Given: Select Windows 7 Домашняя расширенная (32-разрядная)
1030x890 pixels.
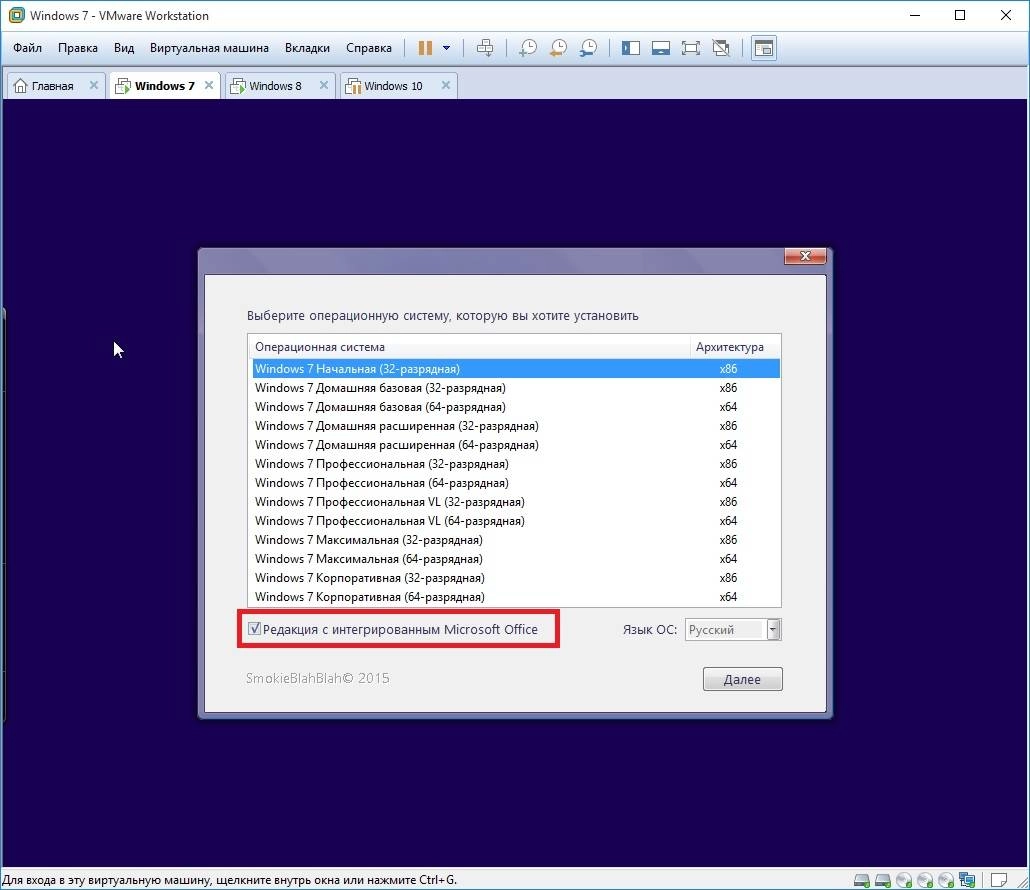Looking at the screenshot, I should (x=516, y=426).
